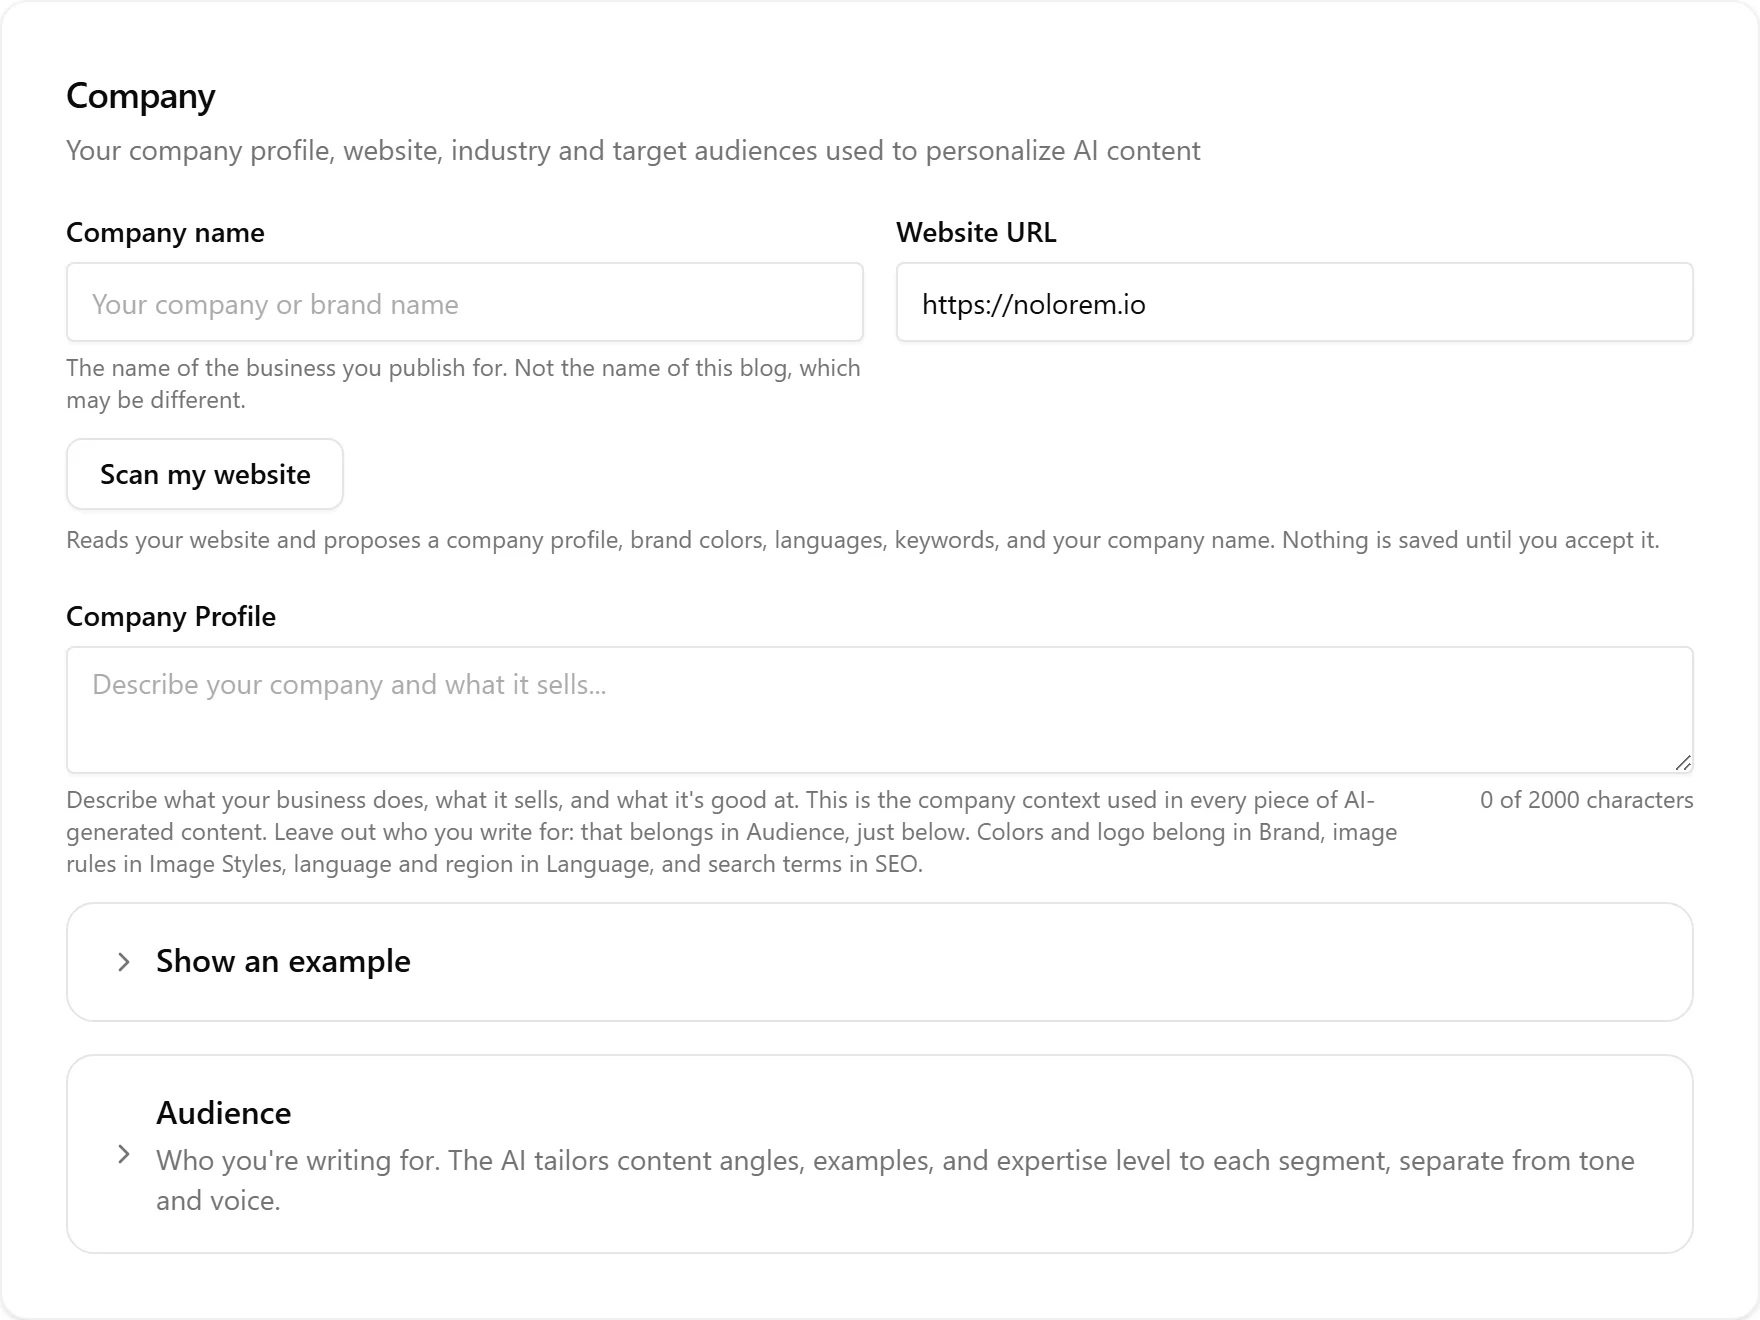The image size is (1760, 1320).
Task: Grab the textarea resize handle corner
Action: click(1683, 763)
